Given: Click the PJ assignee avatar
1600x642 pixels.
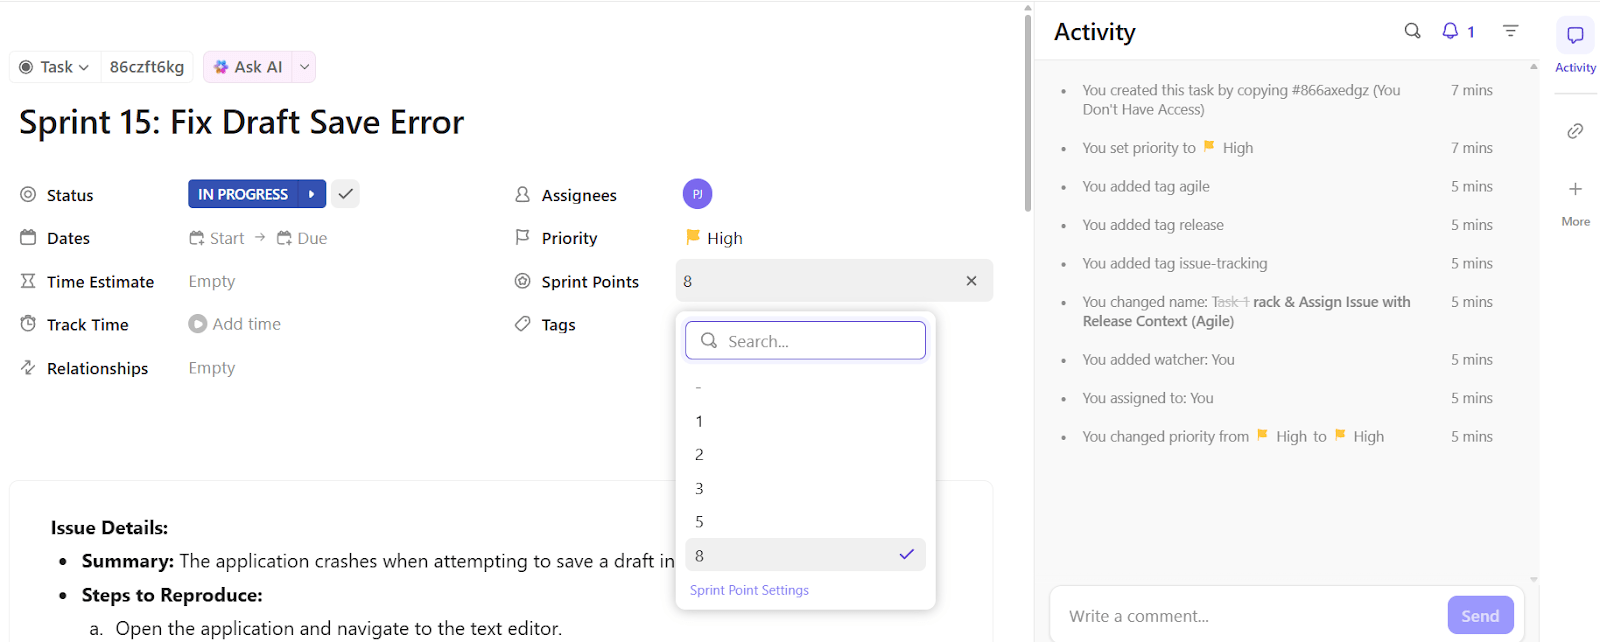Looking at the screenshot, I should [697, 194].
